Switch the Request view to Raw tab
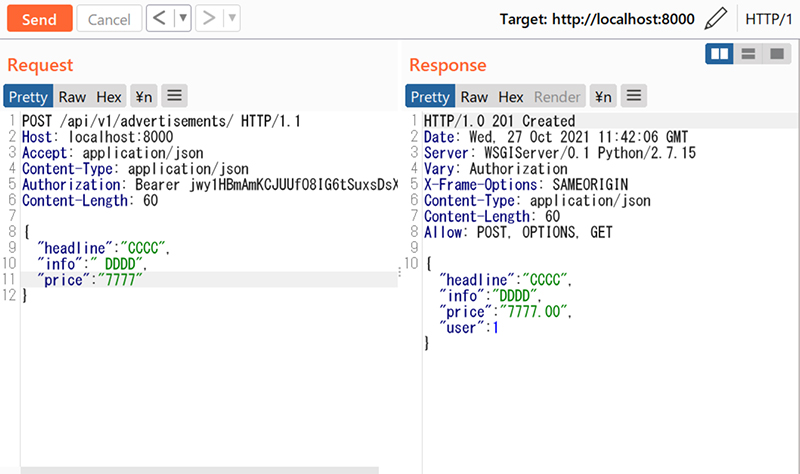 tap(72, 96)
